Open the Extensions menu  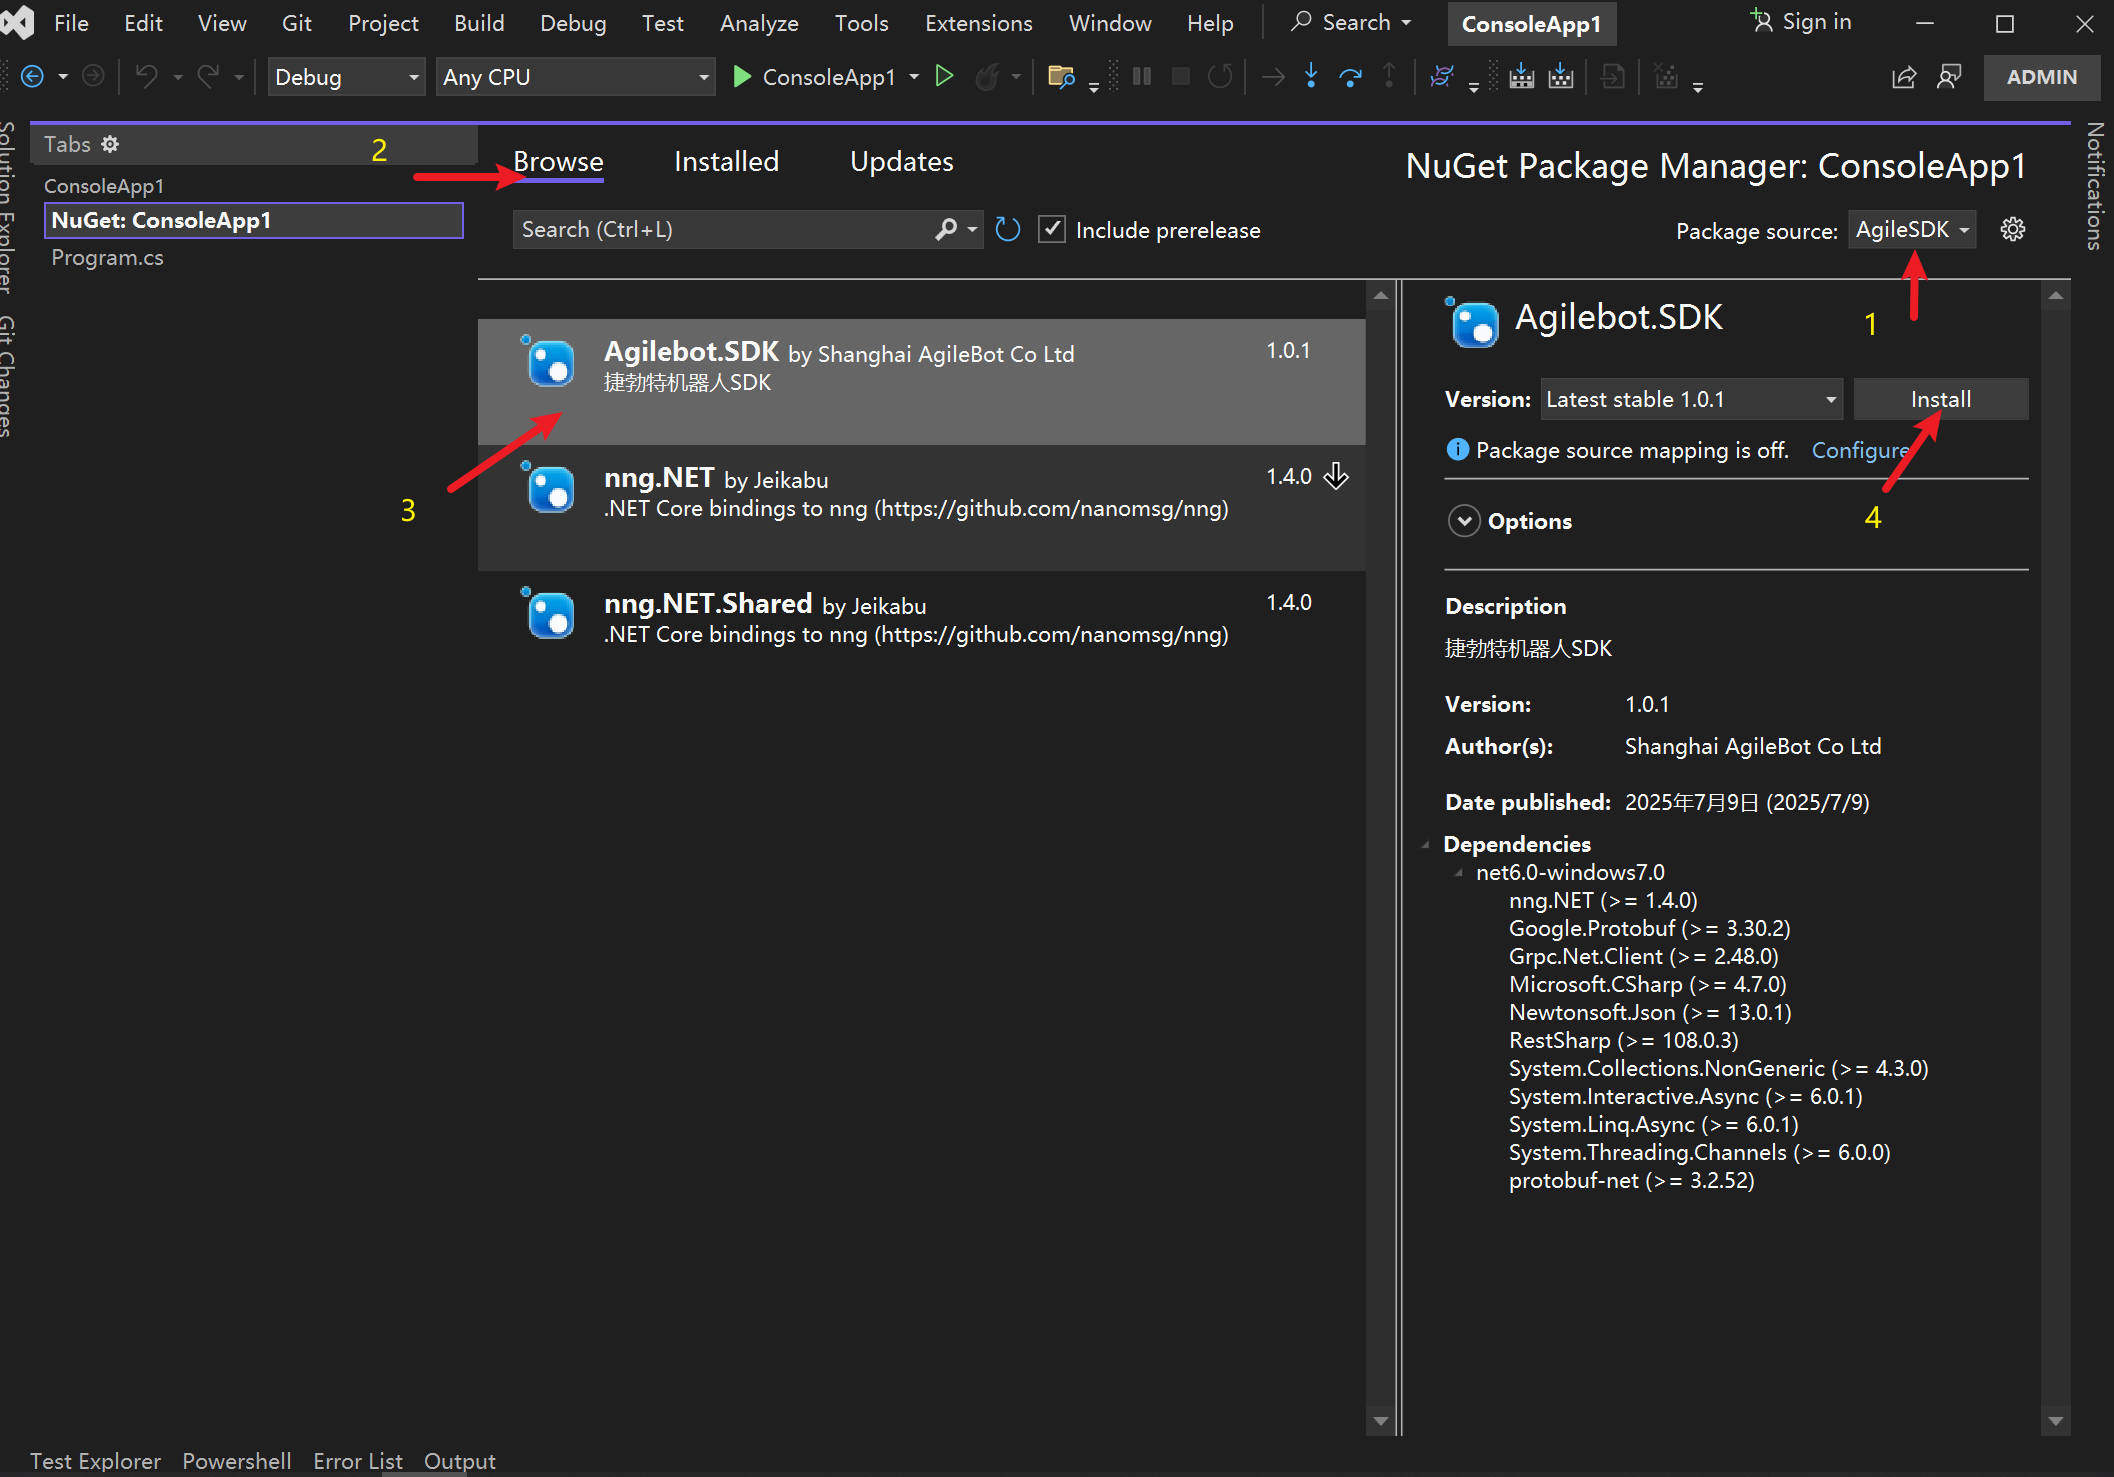tap(977, 23)
